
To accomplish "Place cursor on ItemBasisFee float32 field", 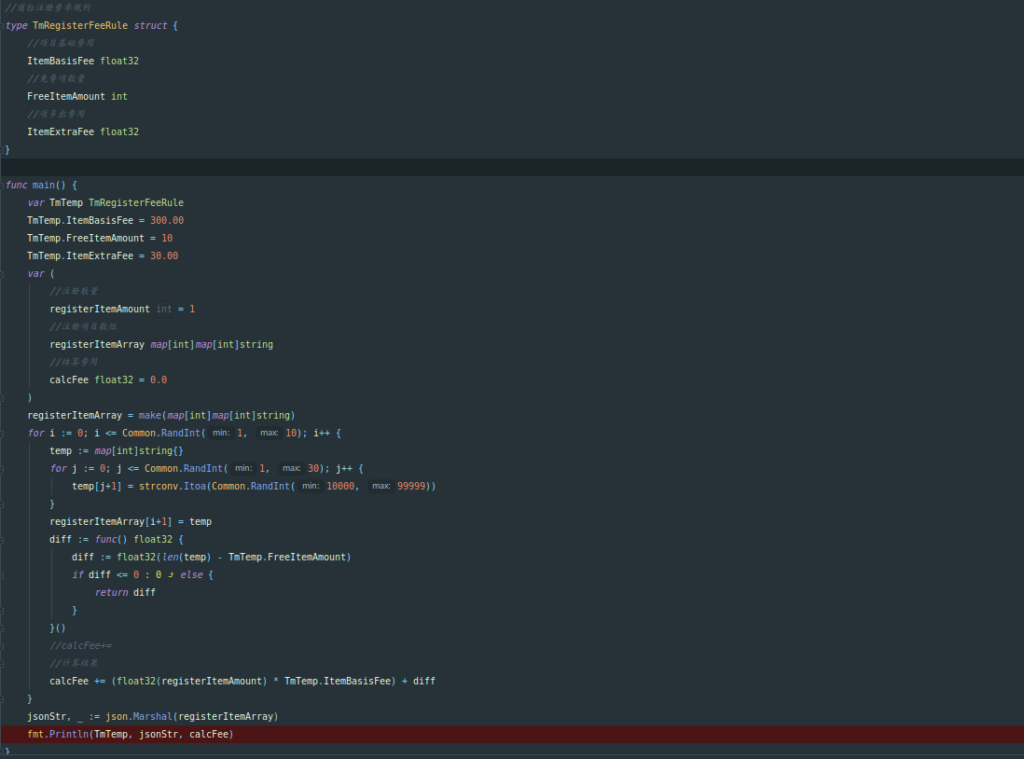I will (x=83, y=61).
